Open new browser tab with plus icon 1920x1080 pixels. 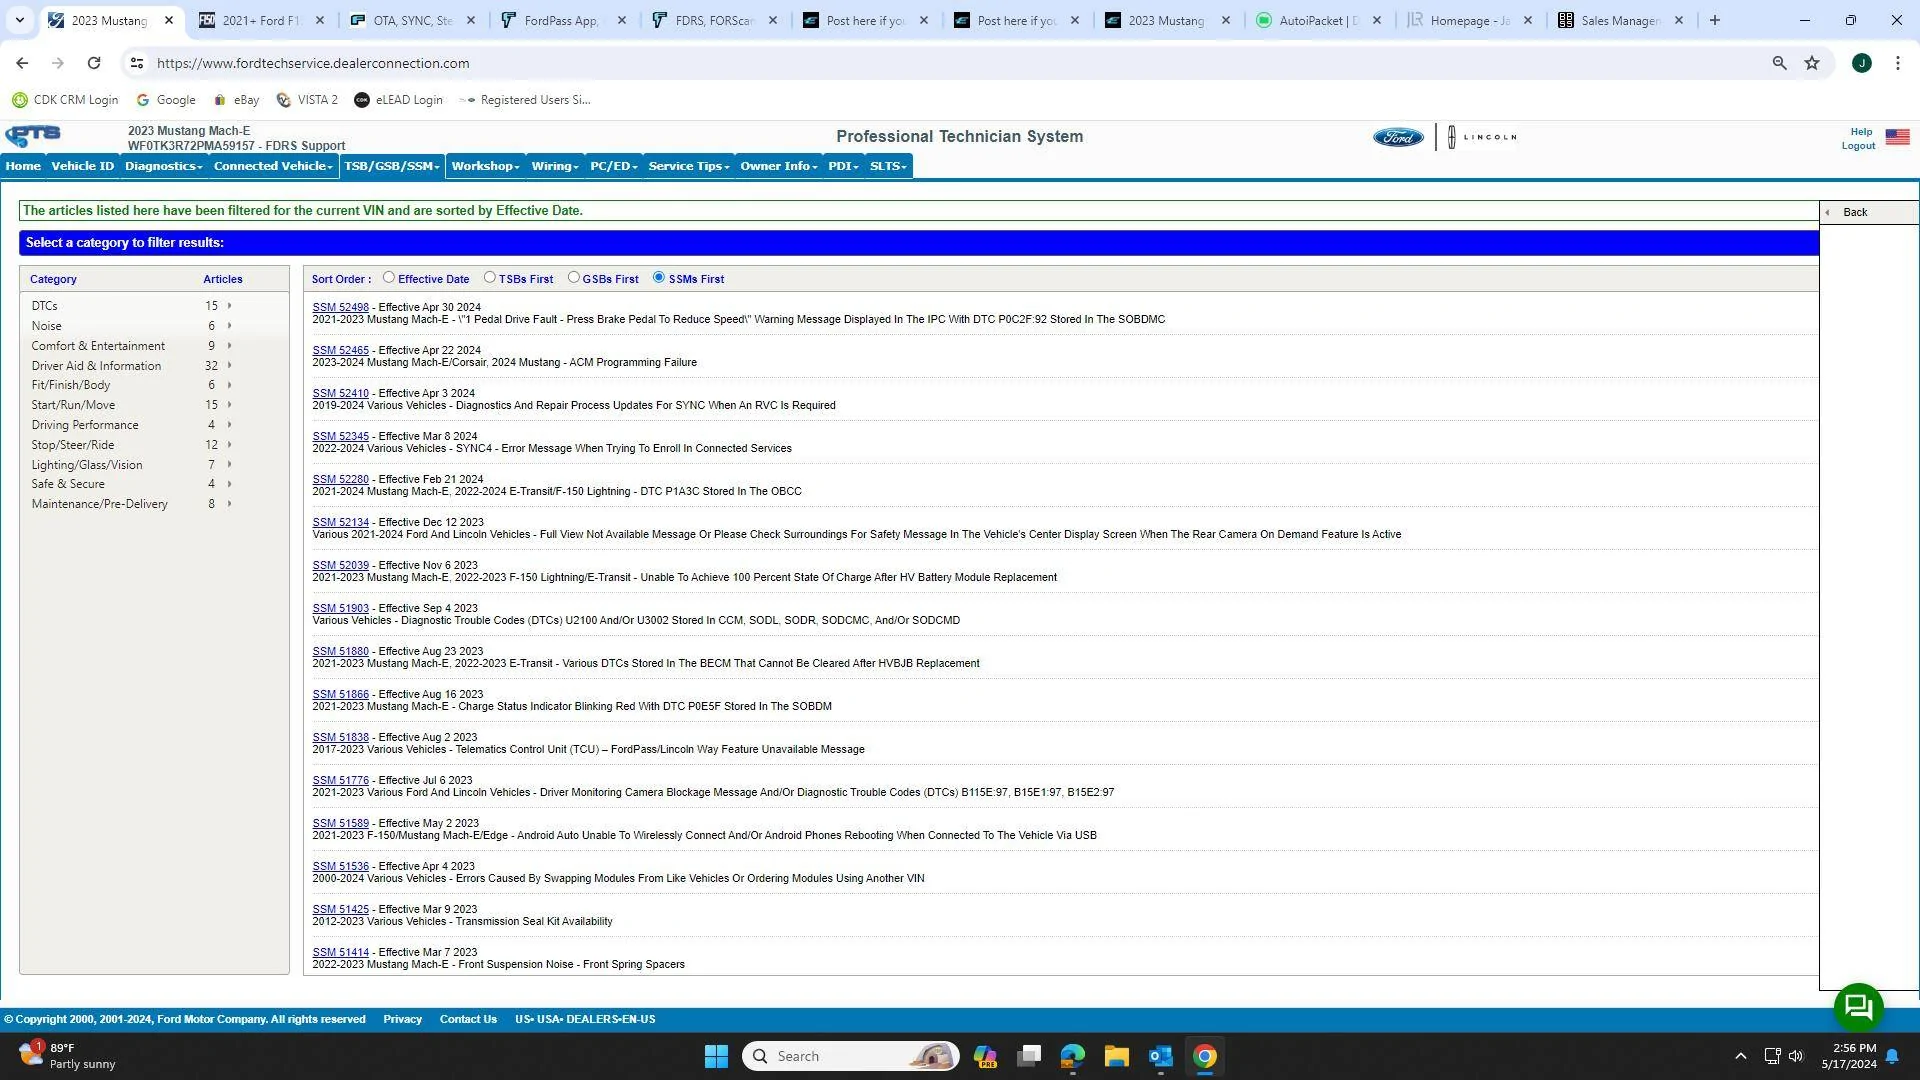1714,20
